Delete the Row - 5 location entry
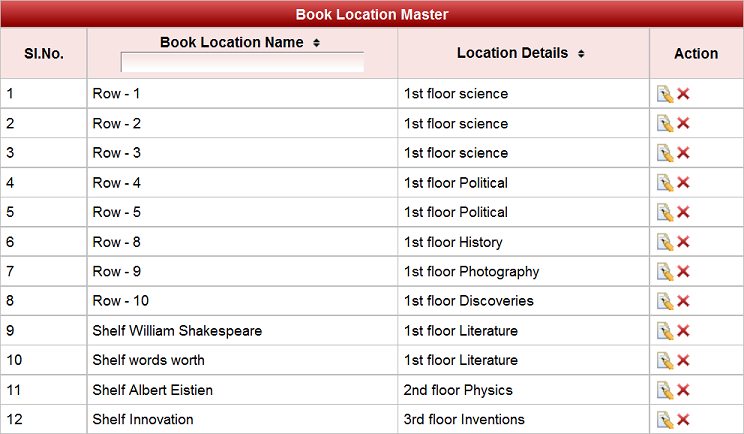The width and height of the screenshot is (744, 434). tap(684, 212)
